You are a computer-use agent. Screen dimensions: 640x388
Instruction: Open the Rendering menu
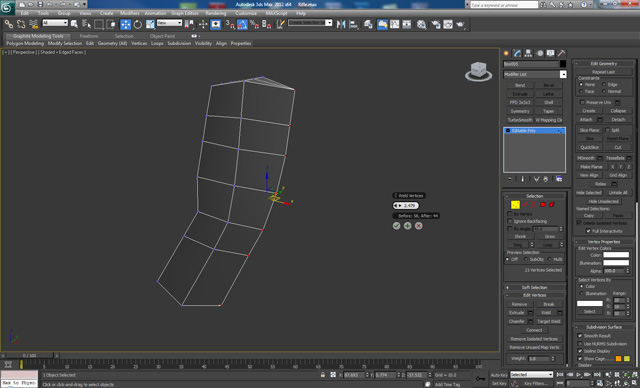tap(216, 13)
